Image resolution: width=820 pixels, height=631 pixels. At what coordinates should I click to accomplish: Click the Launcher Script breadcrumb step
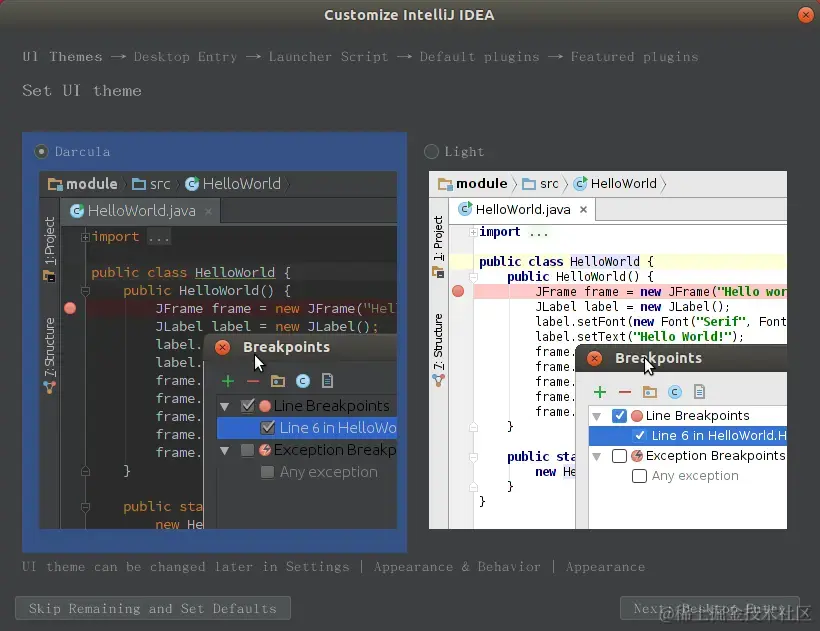click(x=328, y=56)
